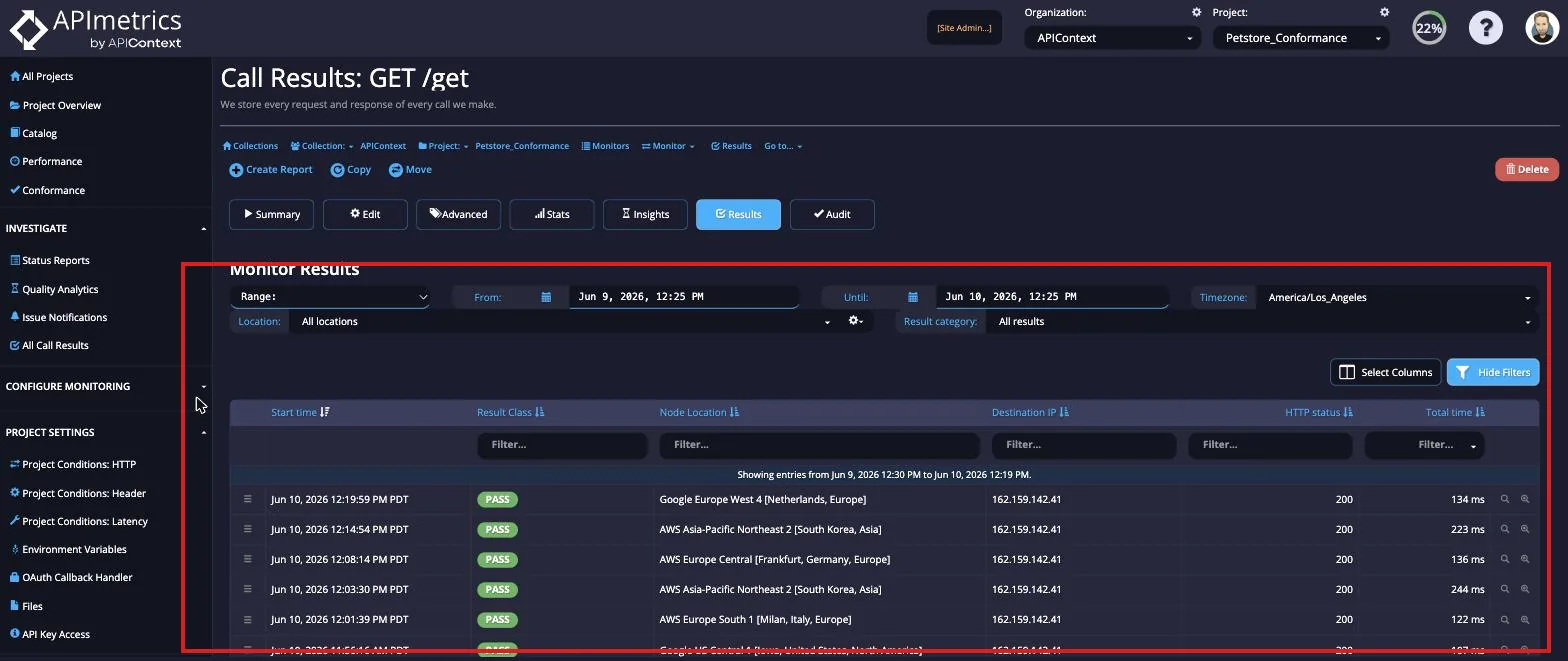Click the Node Location filter field
The width and height of the screenshot is (1568, 661).
(819, 444)
